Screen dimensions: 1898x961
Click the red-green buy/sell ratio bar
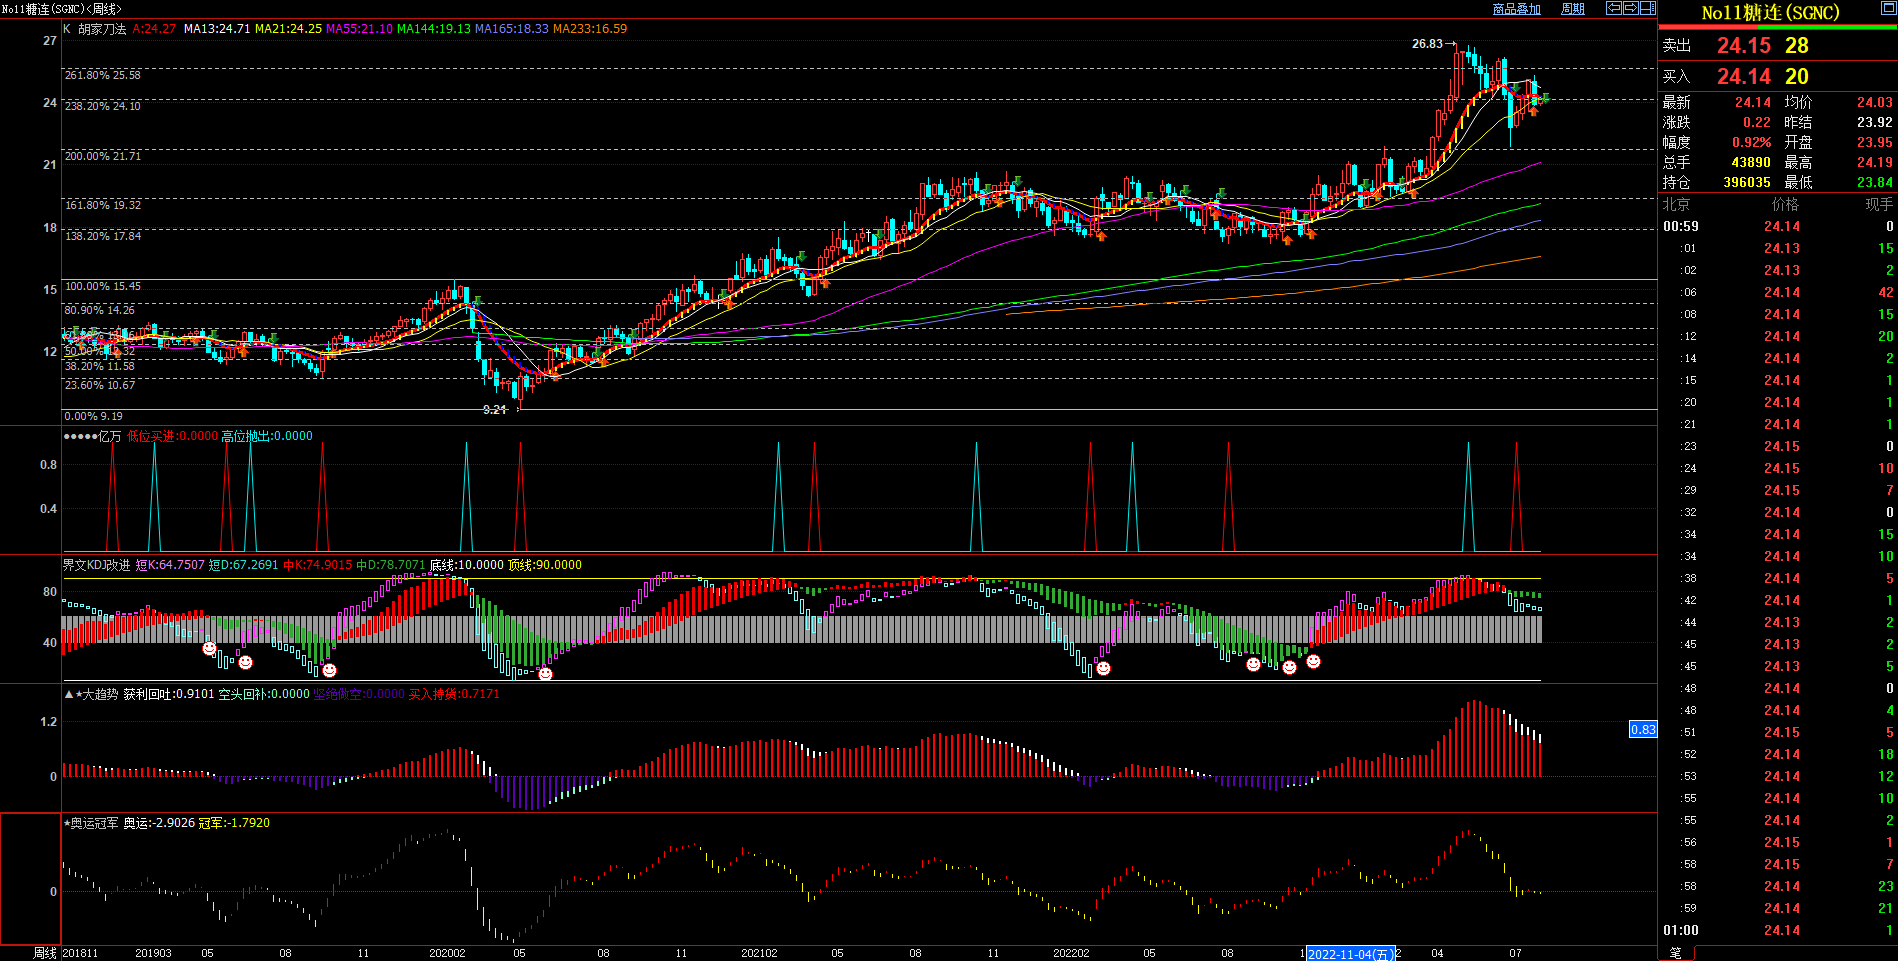[x=1778, y=28]
